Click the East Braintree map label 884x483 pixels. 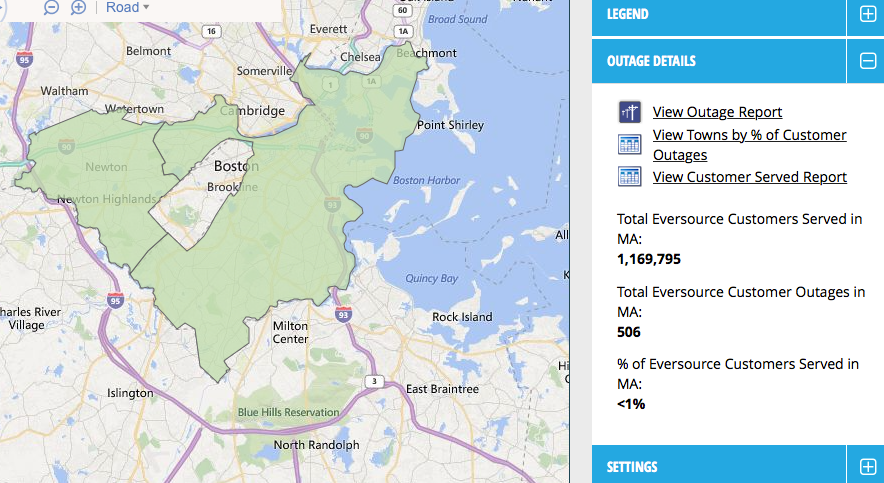442,389
